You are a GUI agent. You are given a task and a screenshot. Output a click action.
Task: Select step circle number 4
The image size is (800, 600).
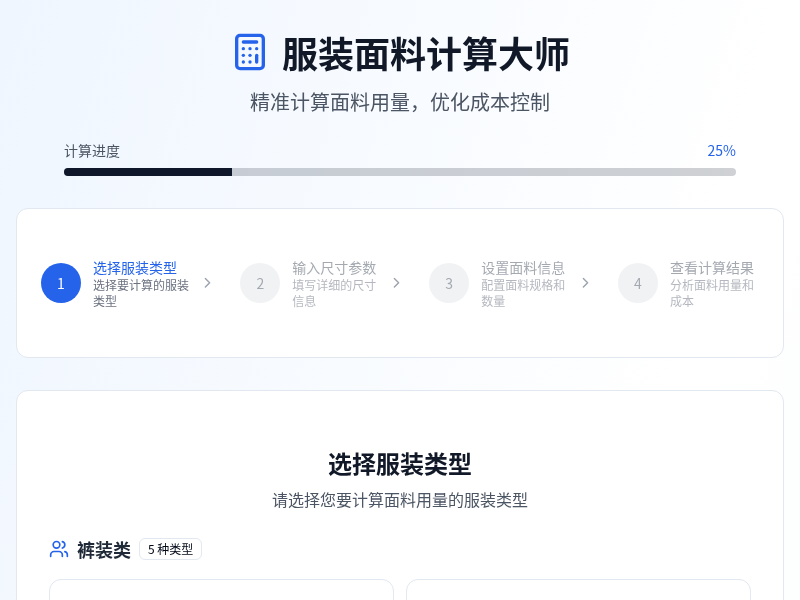click(x=637, y=283)
